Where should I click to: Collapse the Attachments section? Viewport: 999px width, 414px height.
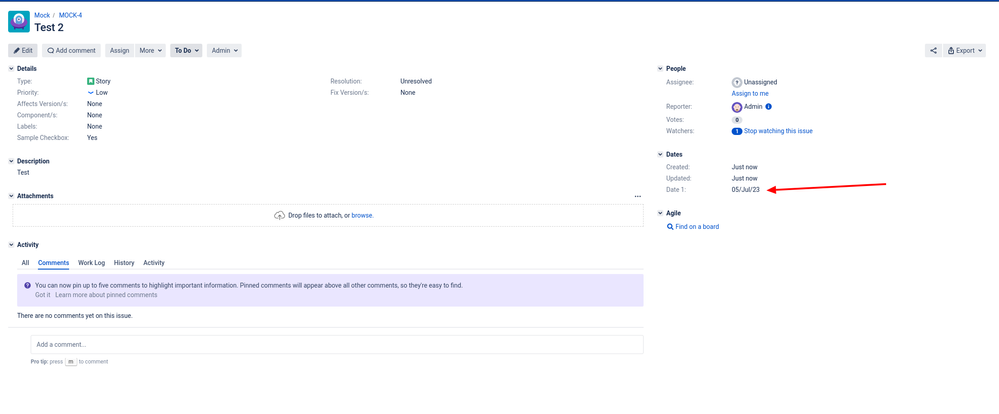coord(11,196)
